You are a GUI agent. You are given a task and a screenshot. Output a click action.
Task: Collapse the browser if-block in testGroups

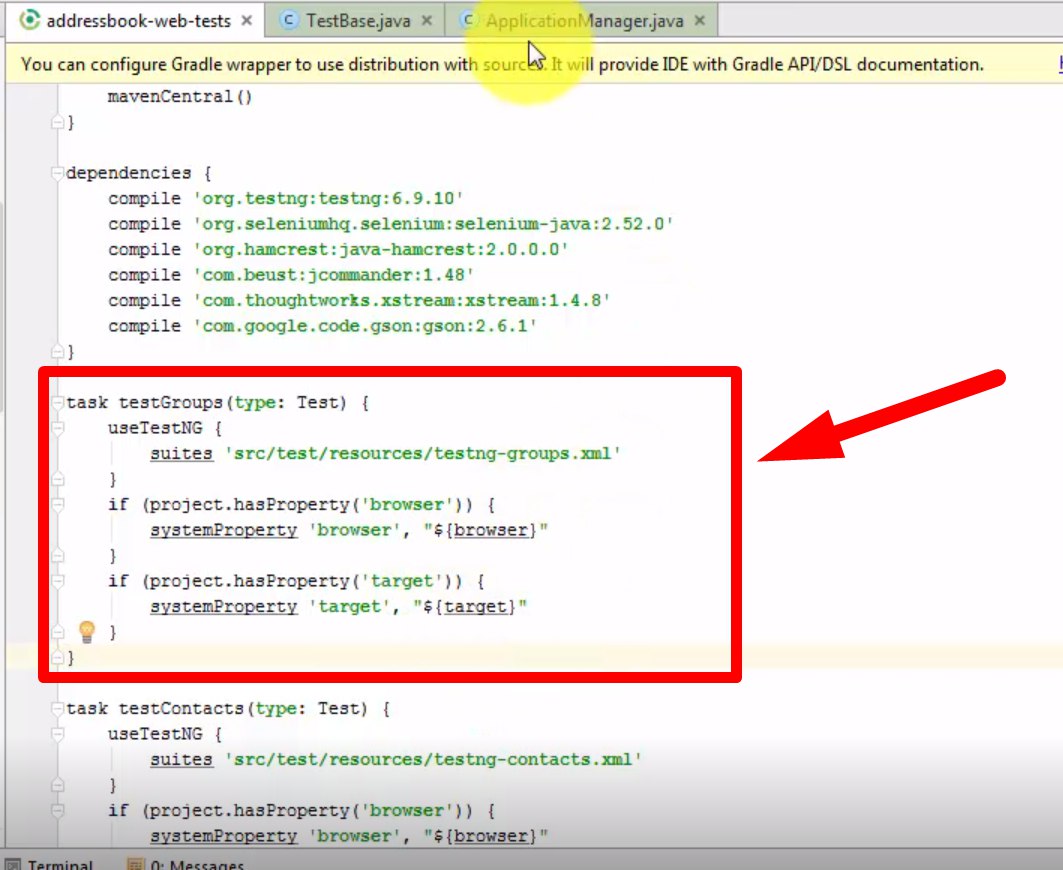point(58,505)
